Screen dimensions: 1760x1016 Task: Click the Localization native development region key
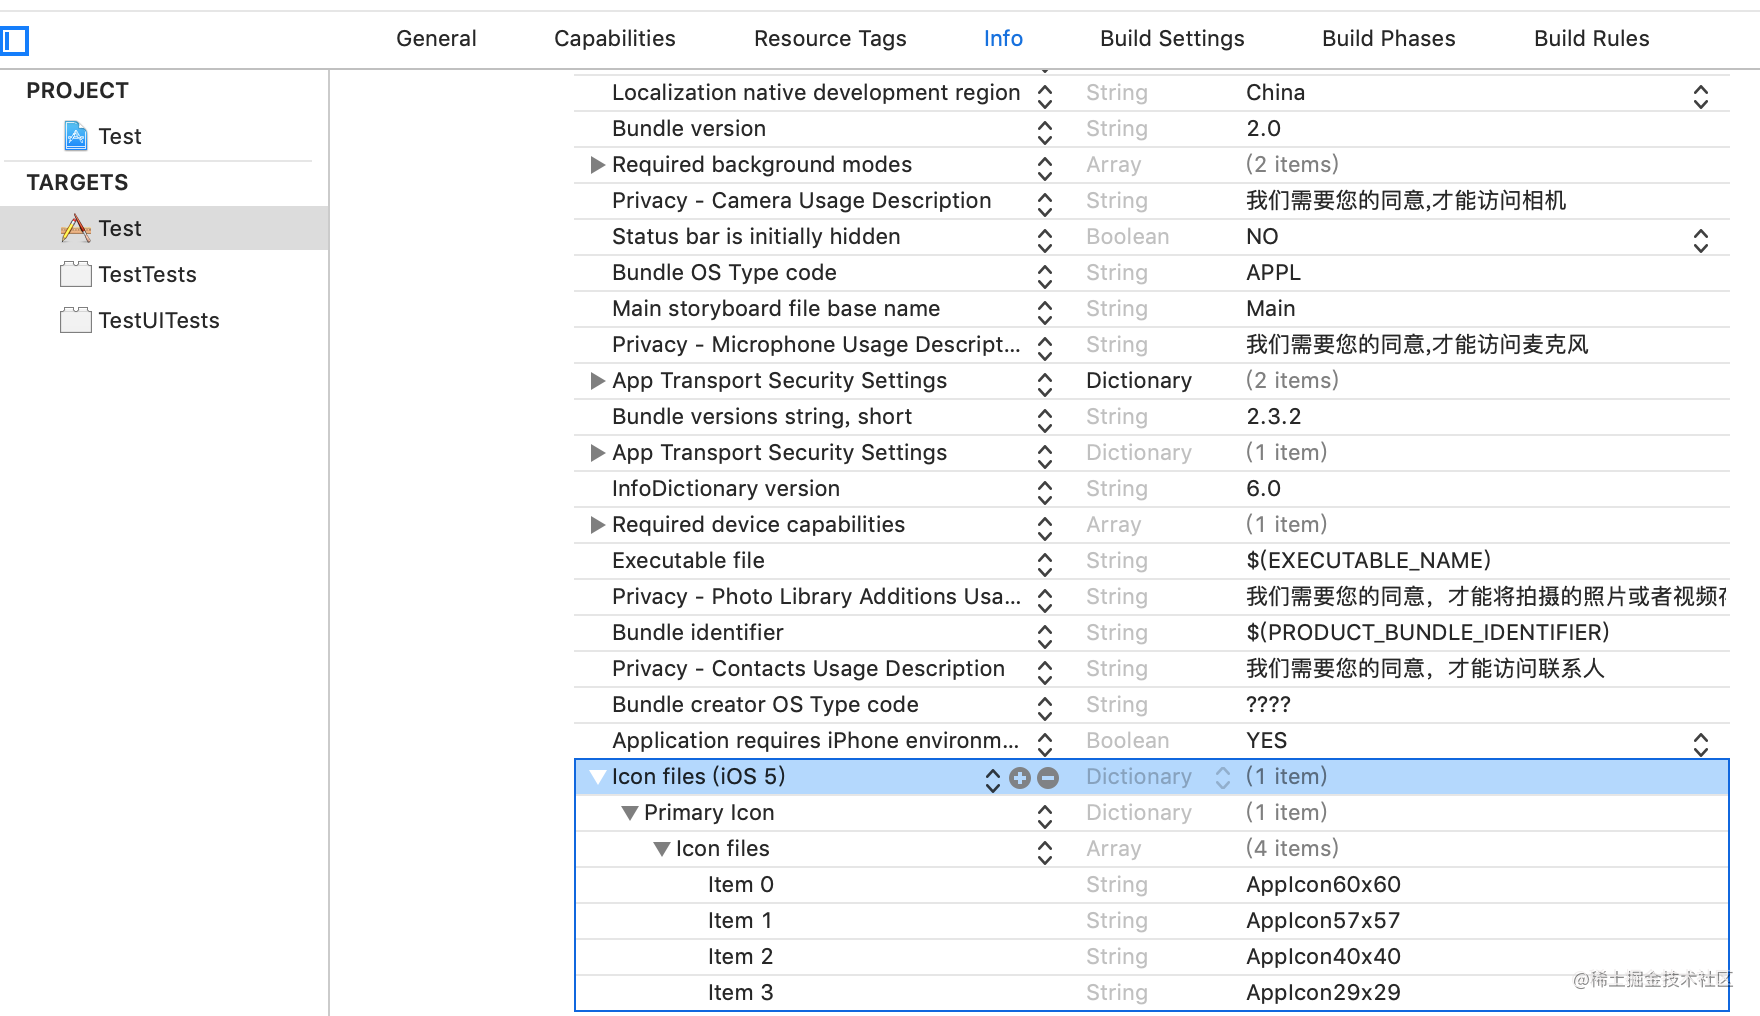tap(816, 92)
